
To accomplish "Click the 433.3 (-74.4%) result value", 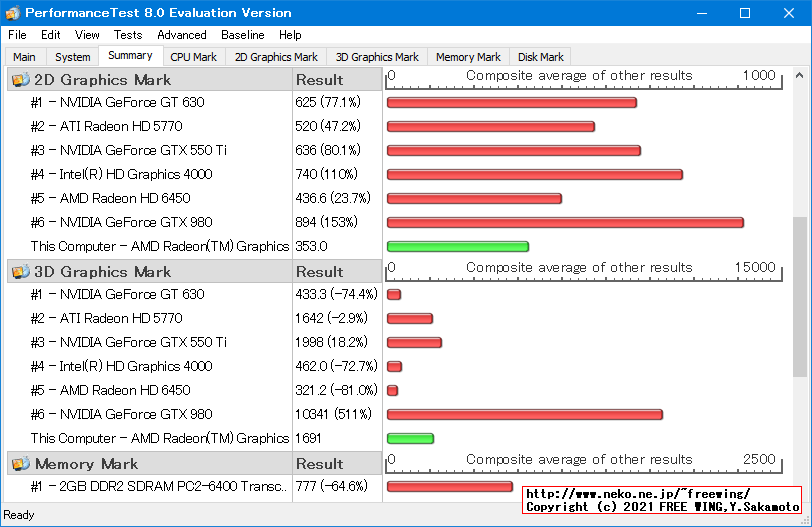I will click(337, 294).
